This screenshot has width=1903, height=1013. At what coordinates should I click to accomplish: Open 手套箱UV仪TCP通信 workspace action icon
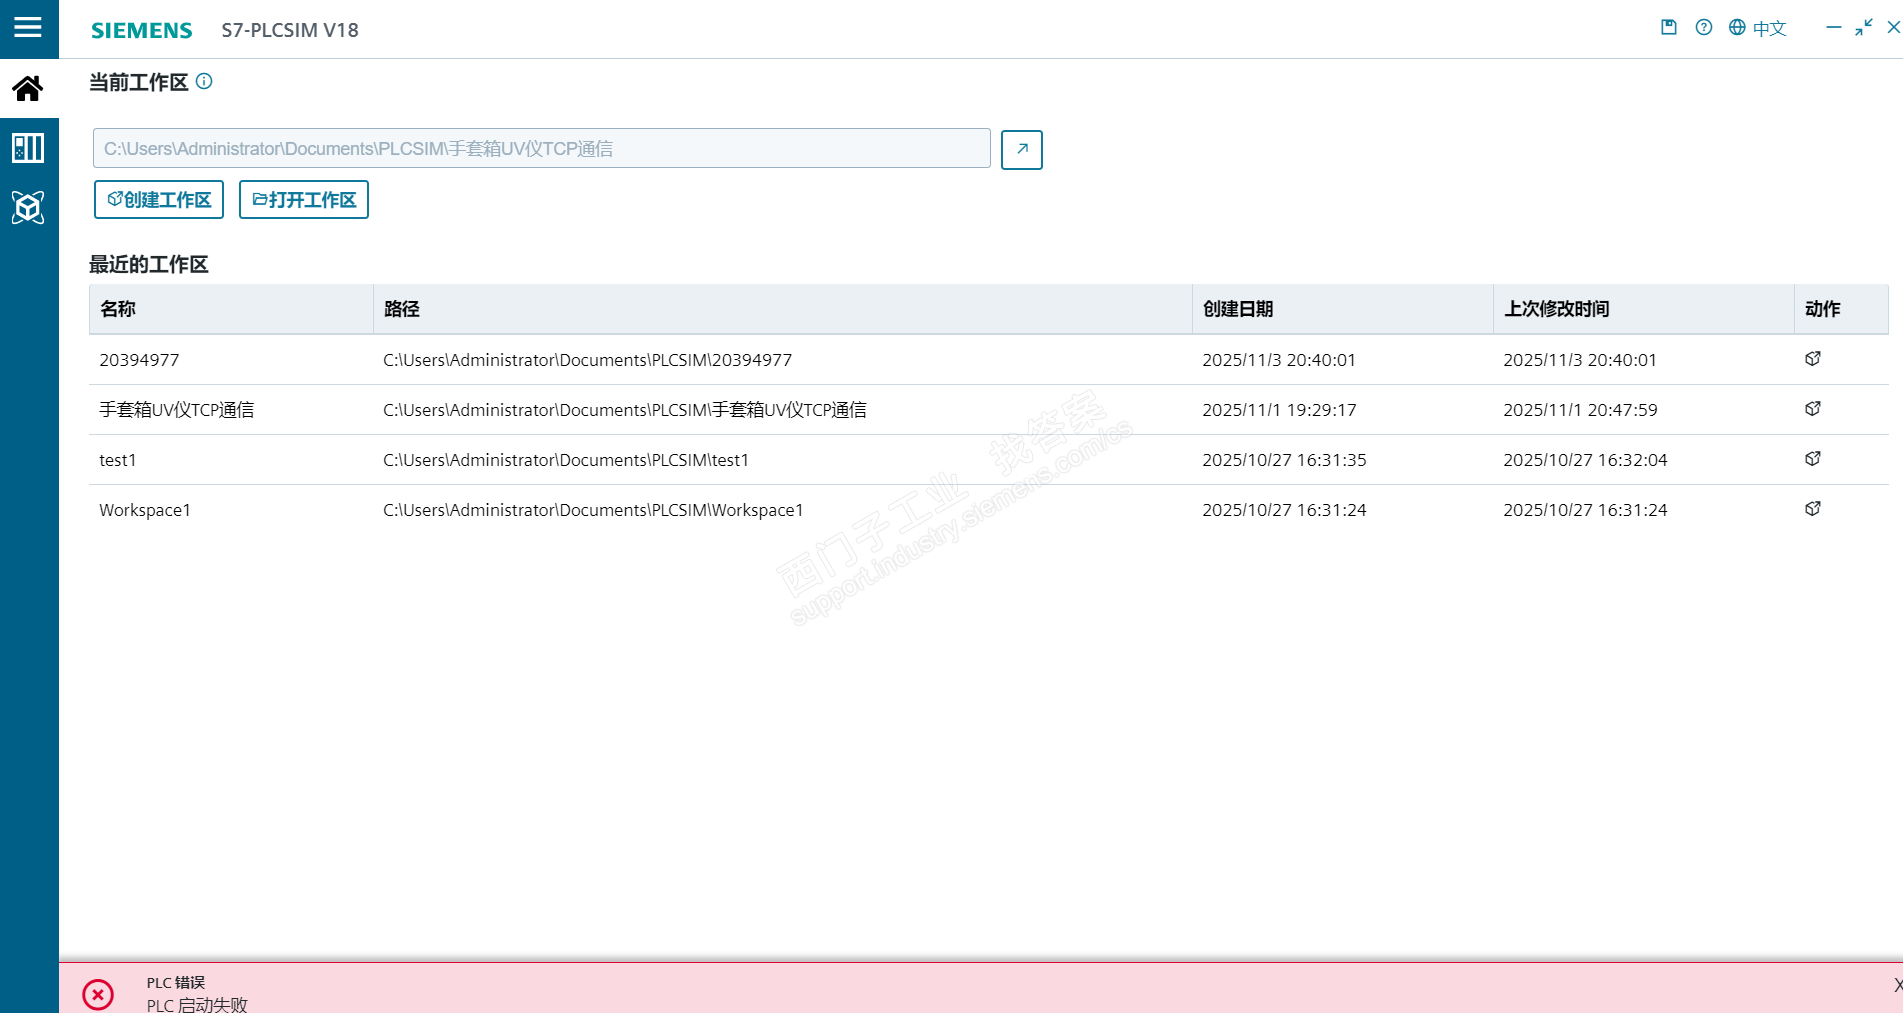[1813, 409]
